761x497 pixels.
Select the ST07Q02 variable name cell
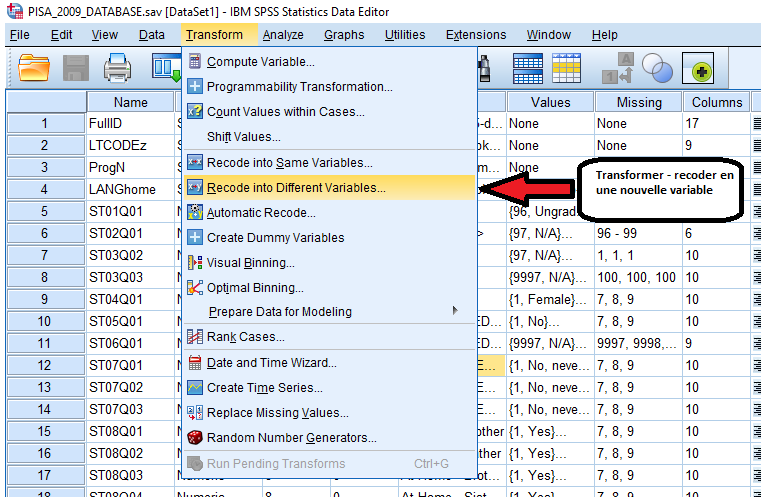pyautogui.click(x=131, y=387)
